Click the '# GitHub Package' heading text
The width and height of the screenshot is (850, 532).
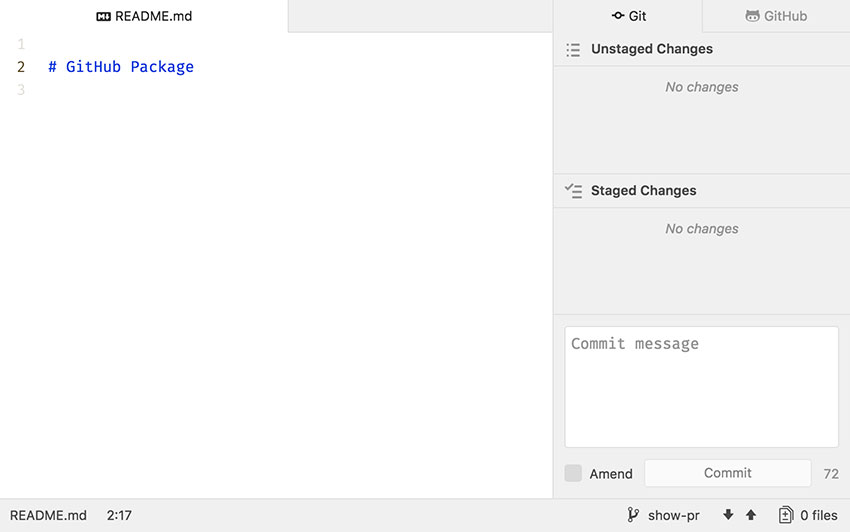(x=121, y=67)
